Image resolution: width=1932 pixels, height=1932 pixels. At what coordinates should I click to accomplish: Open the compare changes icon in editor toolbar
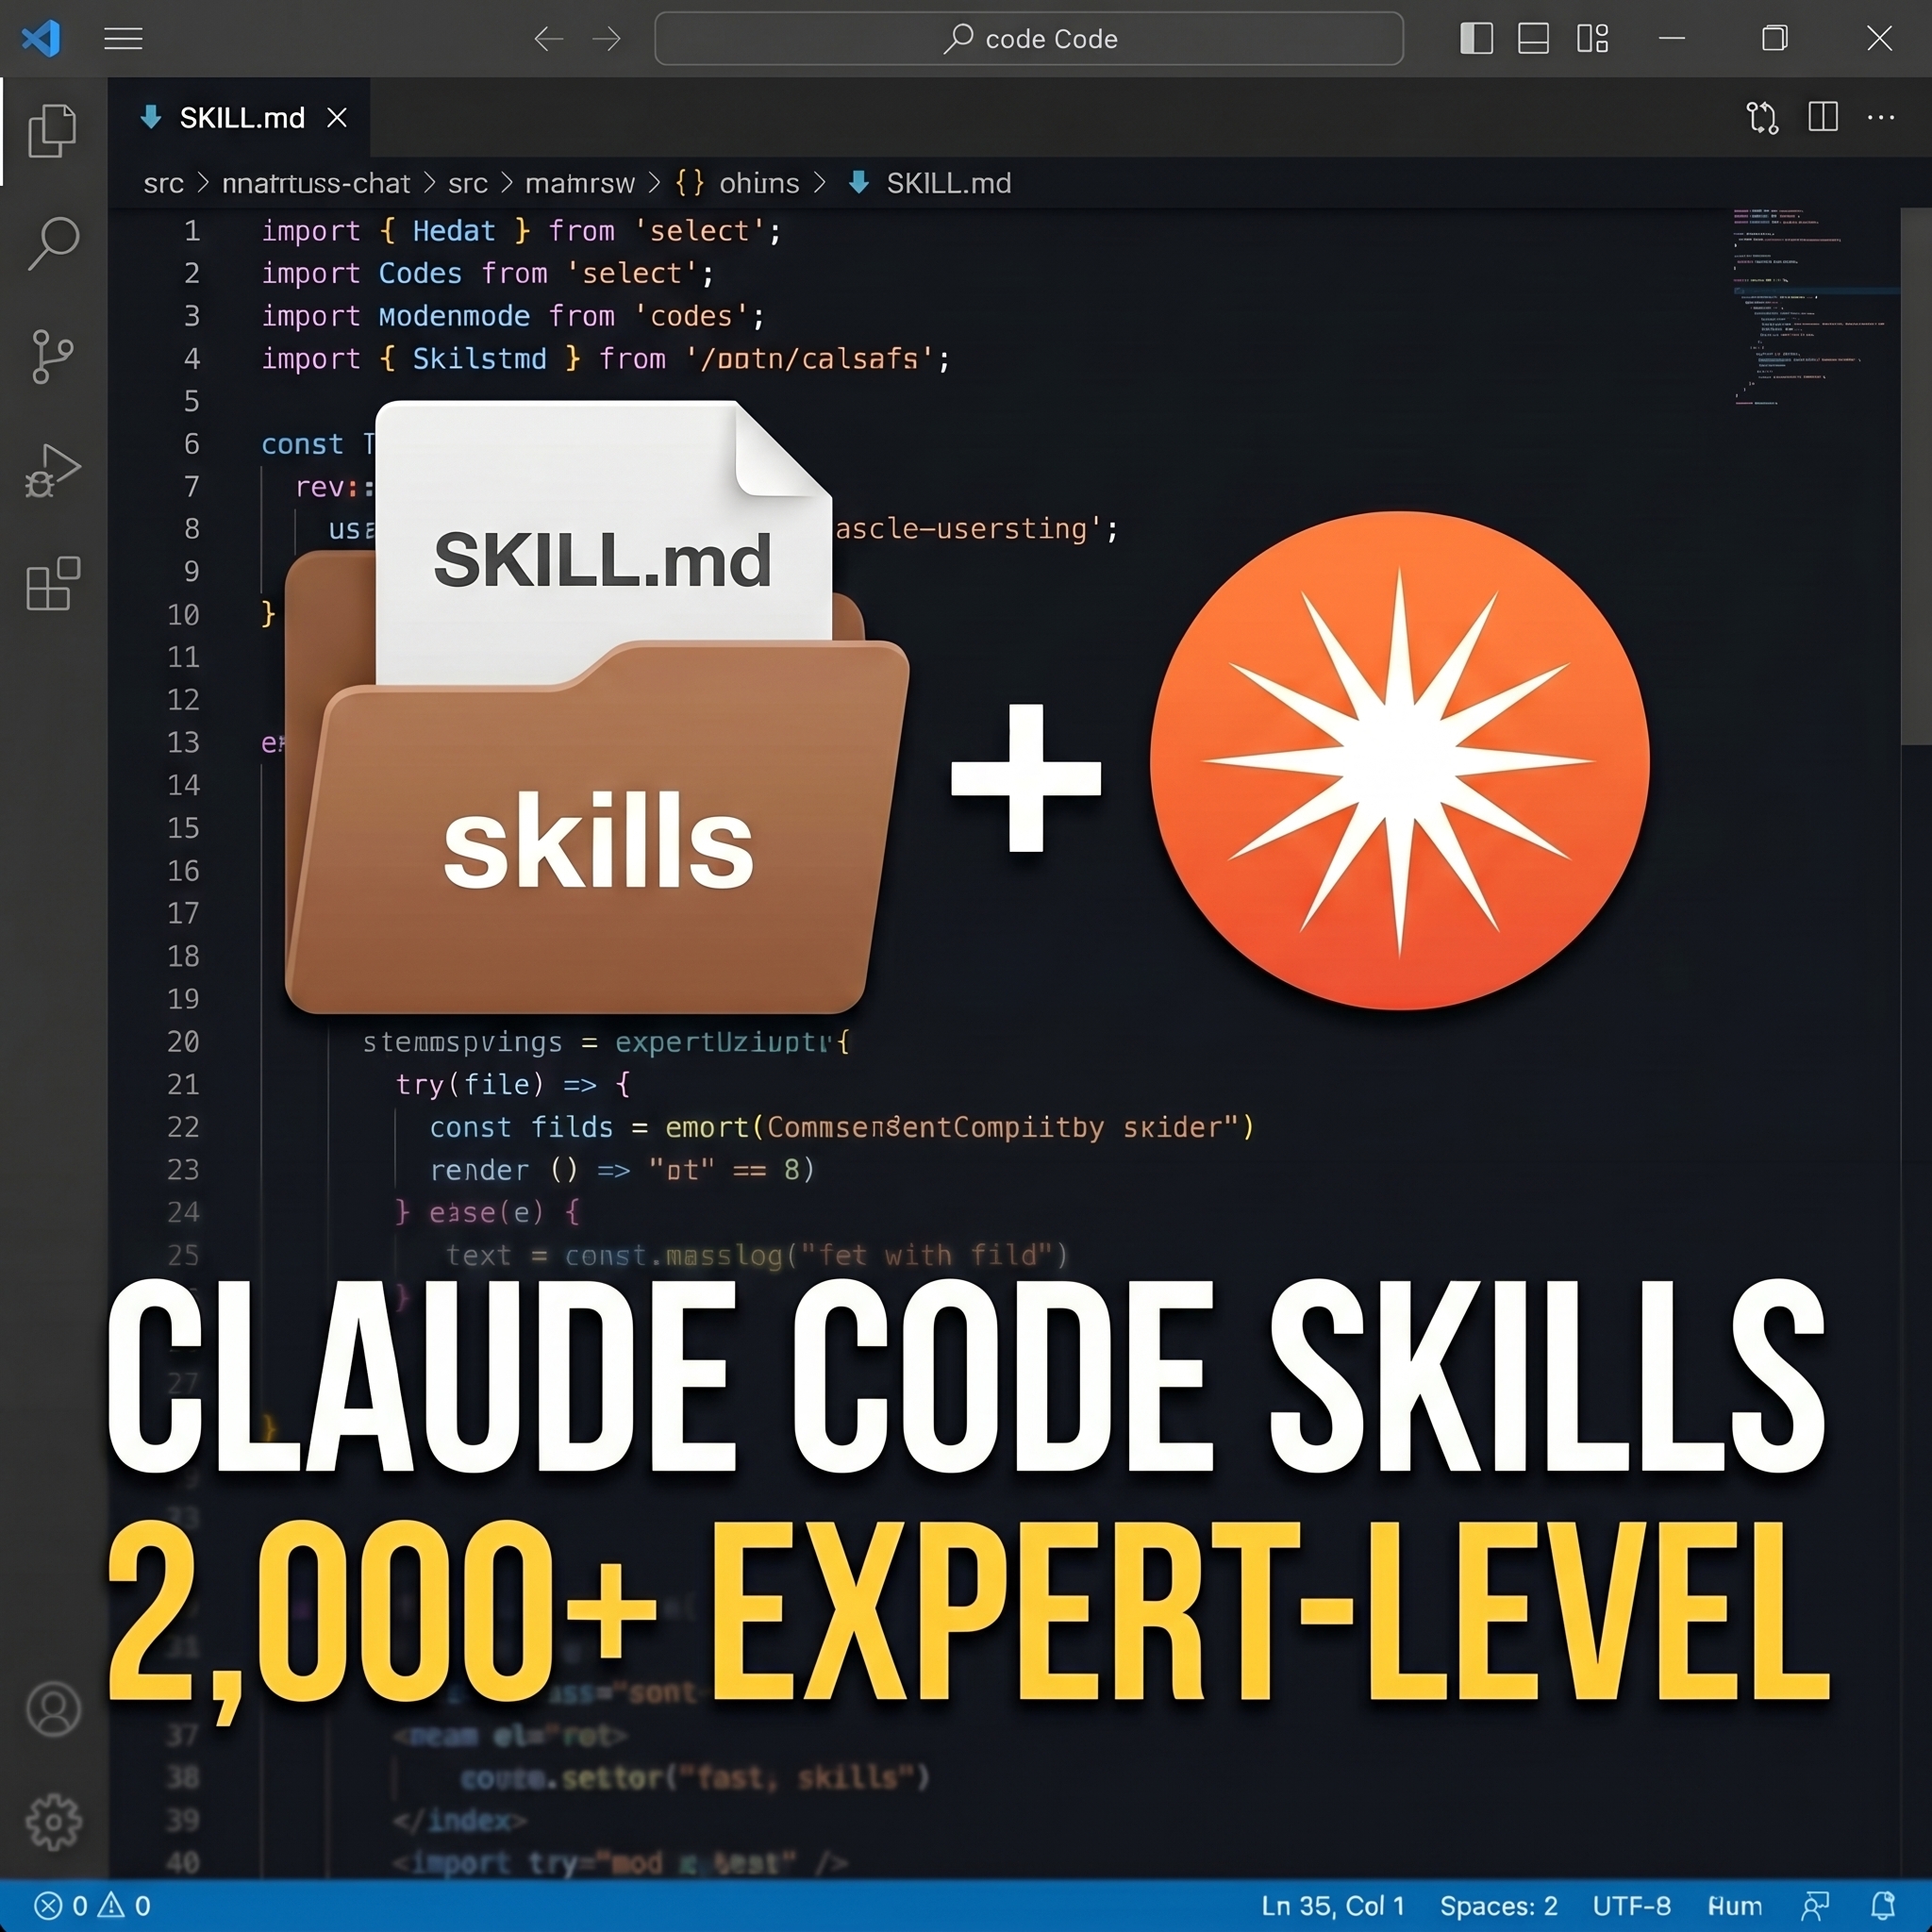point(1762,118)
